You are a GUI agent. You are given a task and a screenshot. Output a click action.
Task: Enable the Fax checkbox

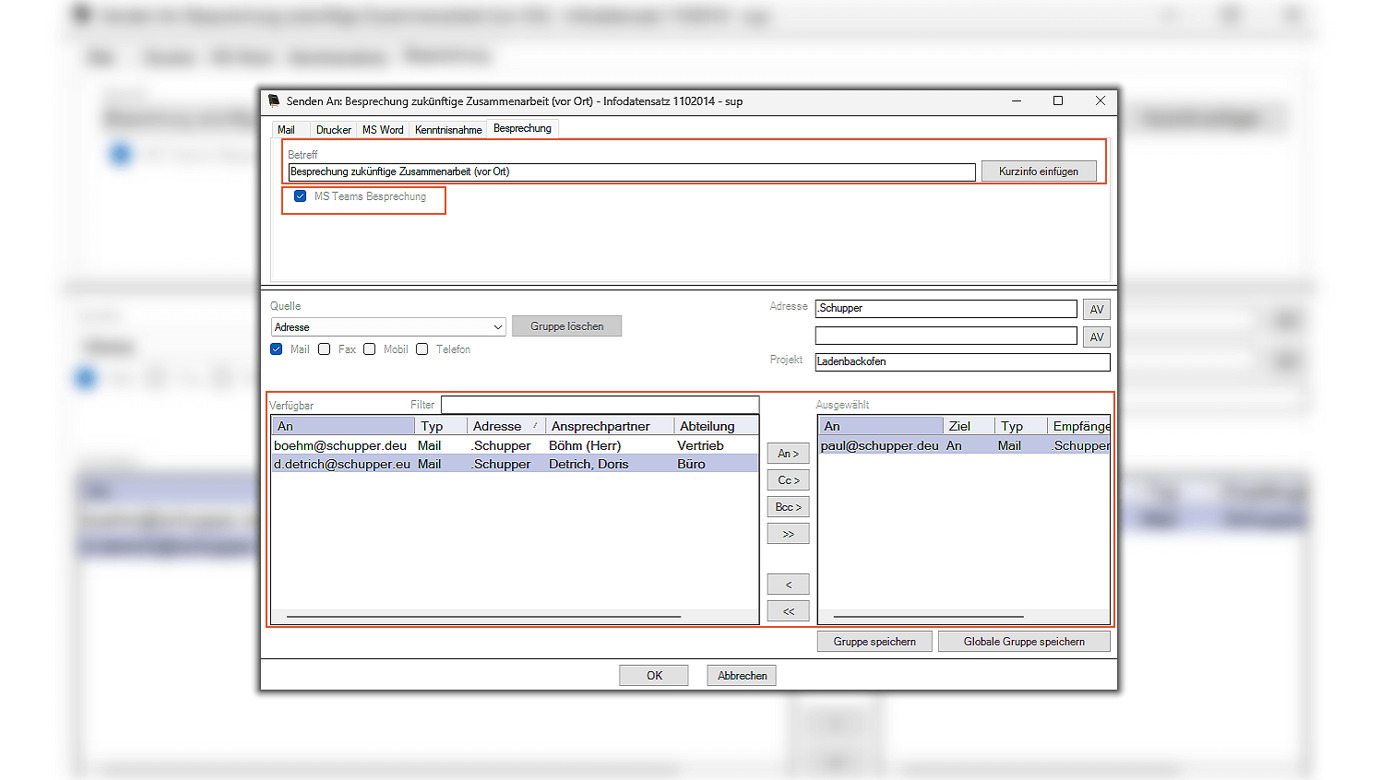324,350
